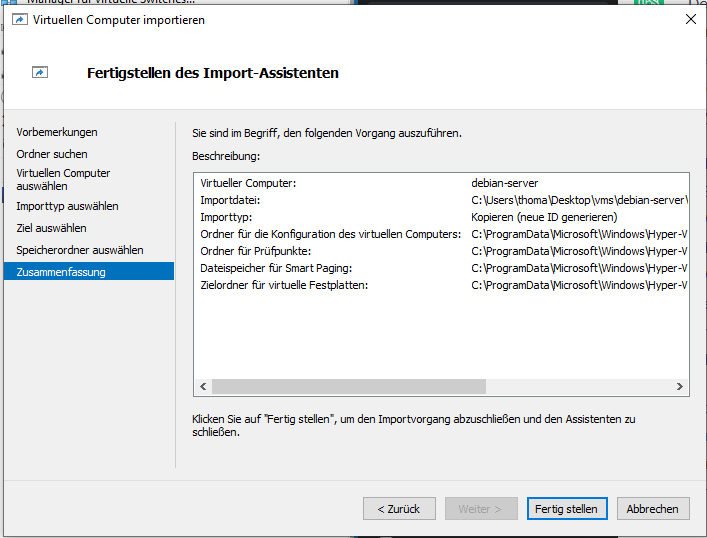Select the Prüfpunkte path value

pos(579,251)
